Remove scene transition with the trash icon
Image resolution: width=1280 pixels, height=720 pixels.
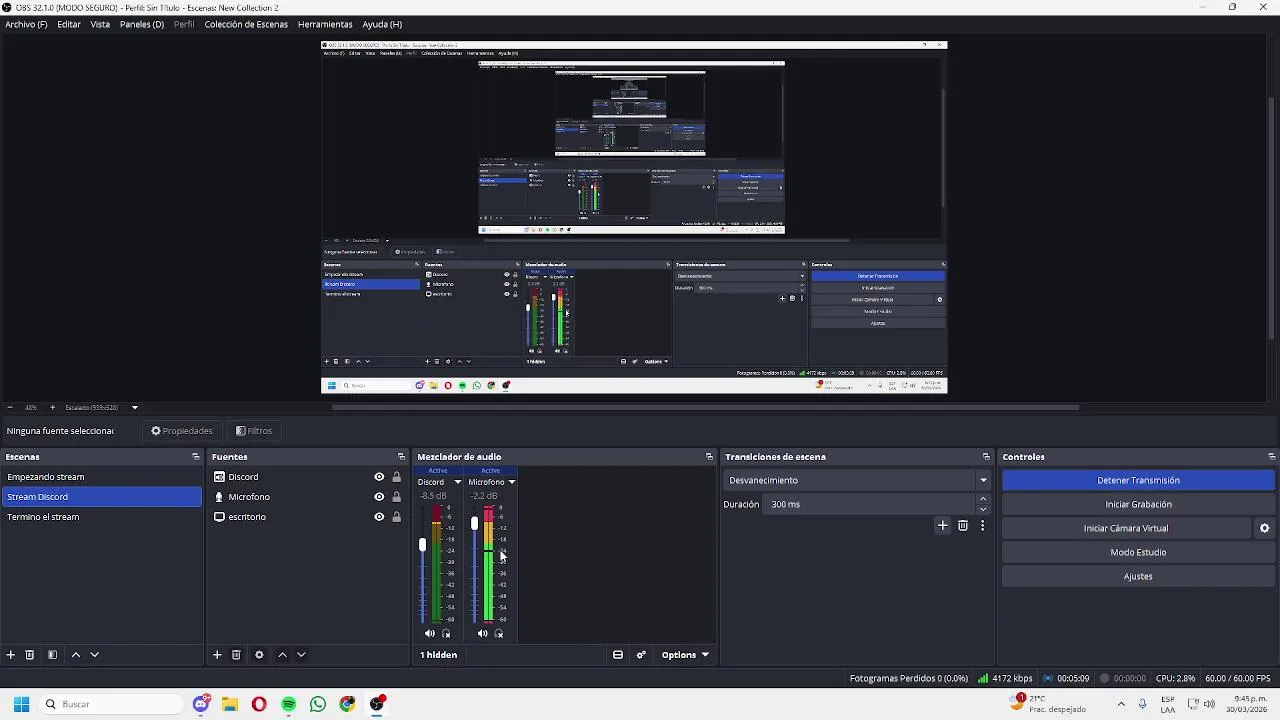(x=963, y=525)
